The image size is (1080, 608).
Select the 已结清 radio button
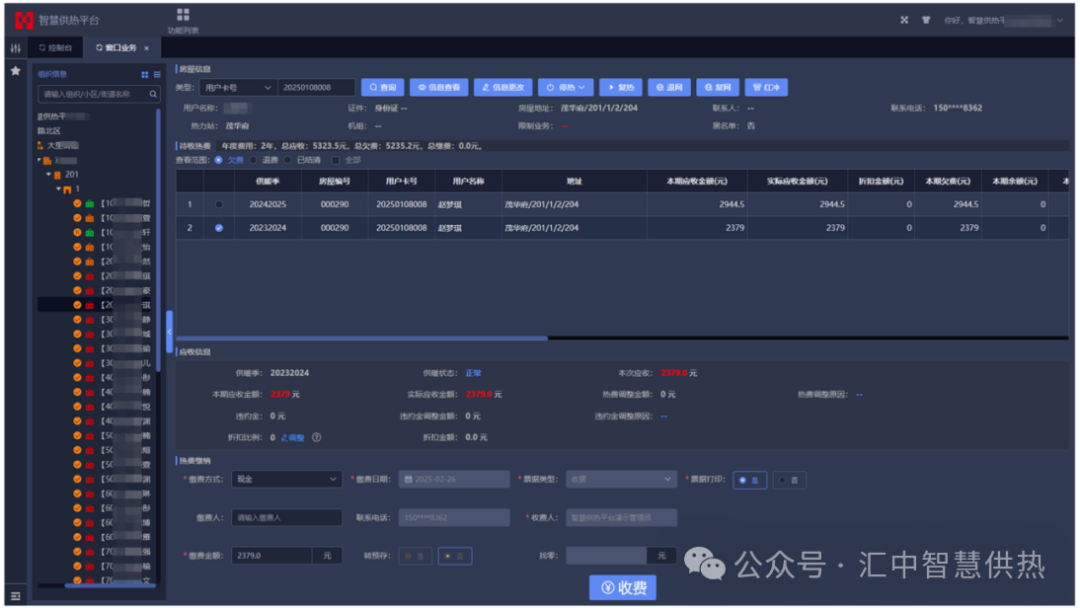[x=288, y=160]
